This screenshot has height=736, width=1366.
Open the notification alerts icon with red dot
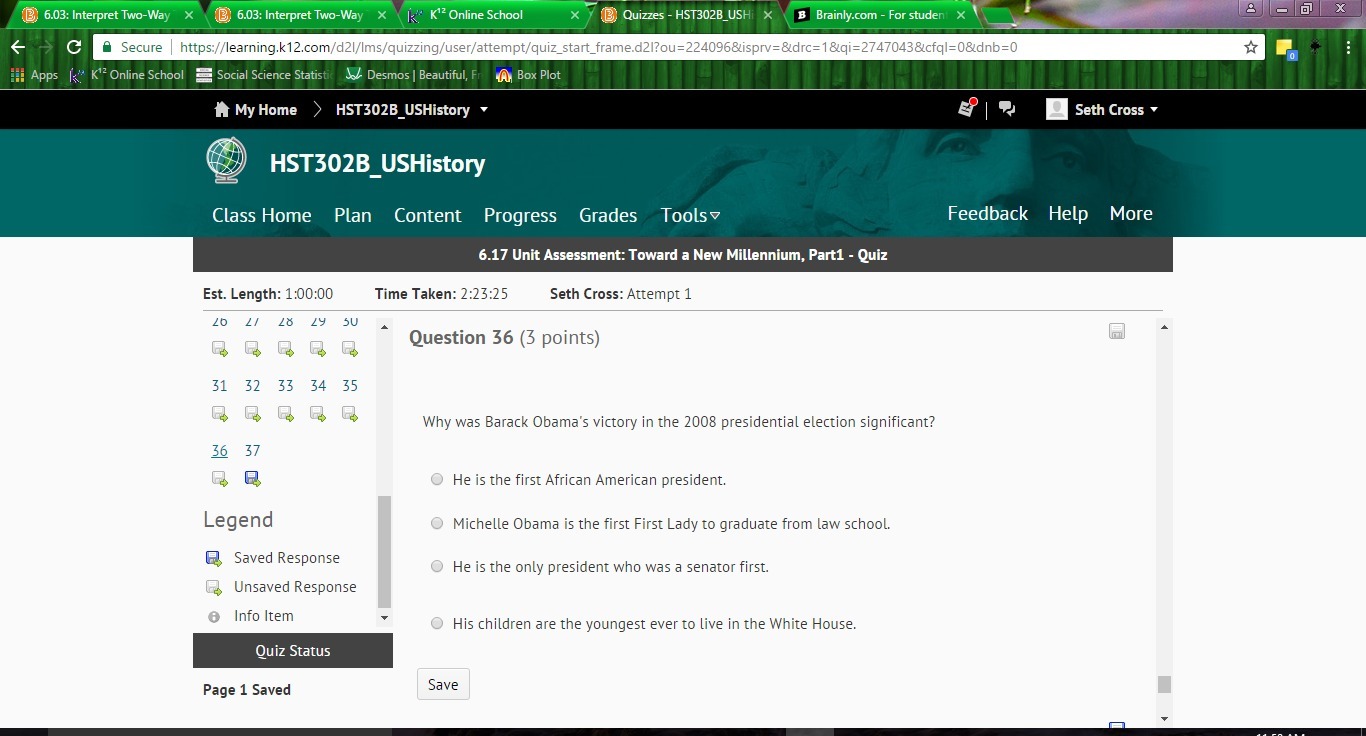pos(967,108)
